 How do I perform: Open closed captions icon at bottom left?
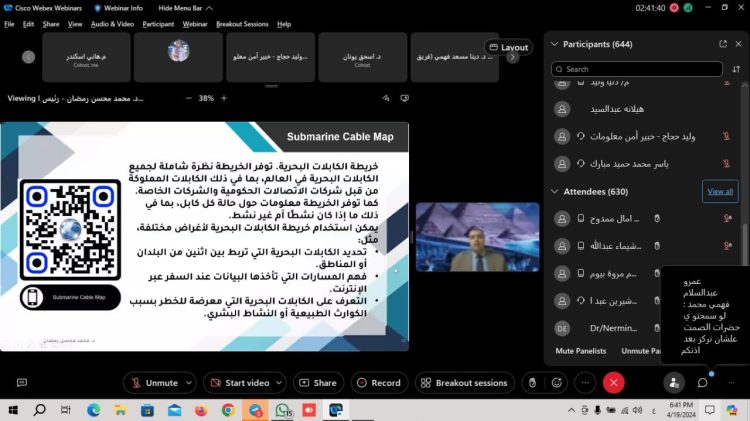(22, 383)
